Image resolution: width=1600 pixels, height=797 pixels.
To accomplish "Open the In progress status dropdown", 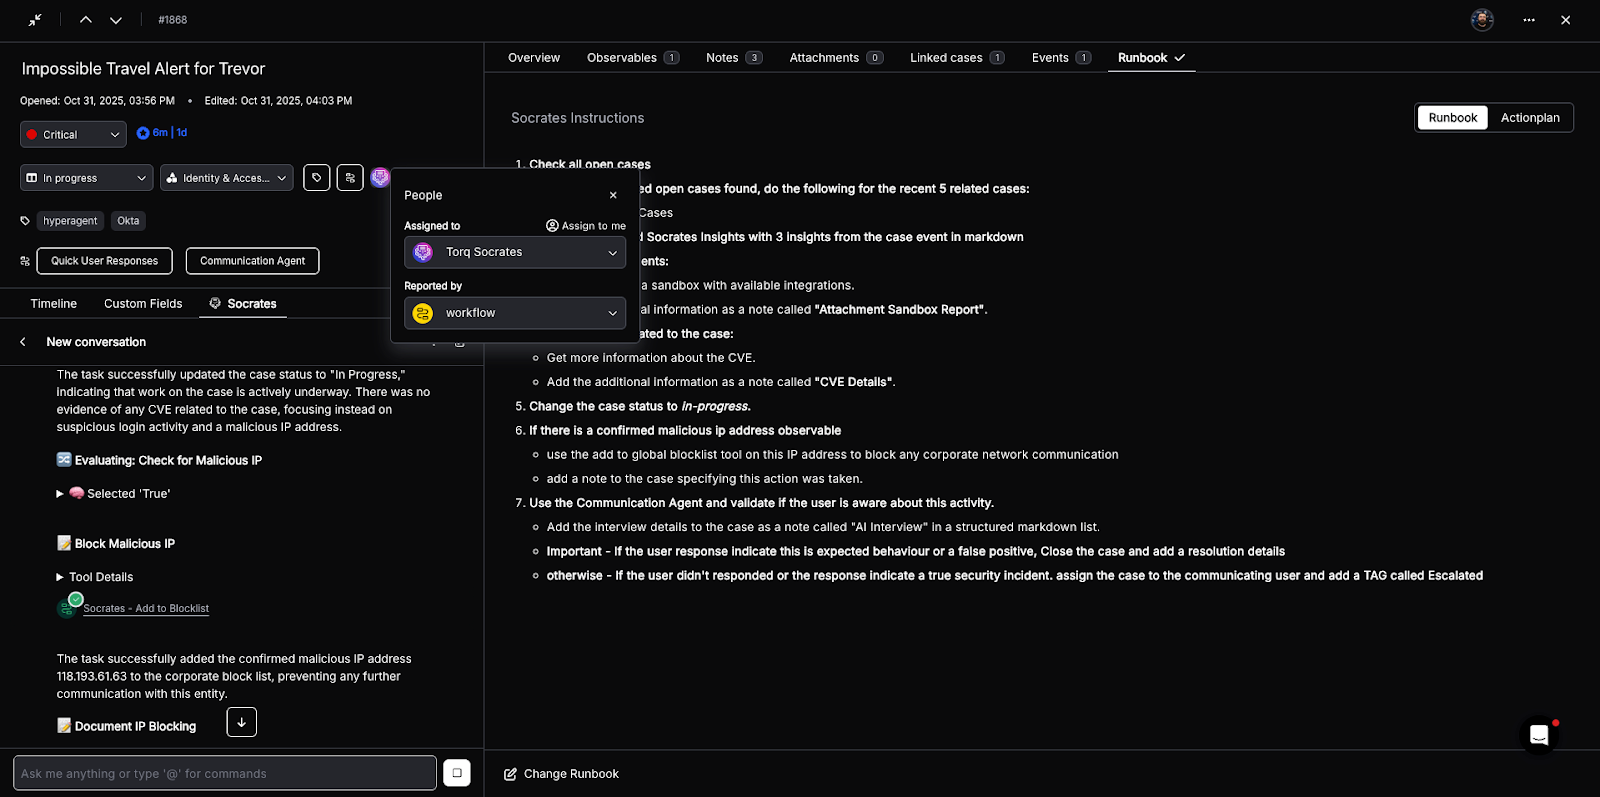I will (x=86, y=178).
